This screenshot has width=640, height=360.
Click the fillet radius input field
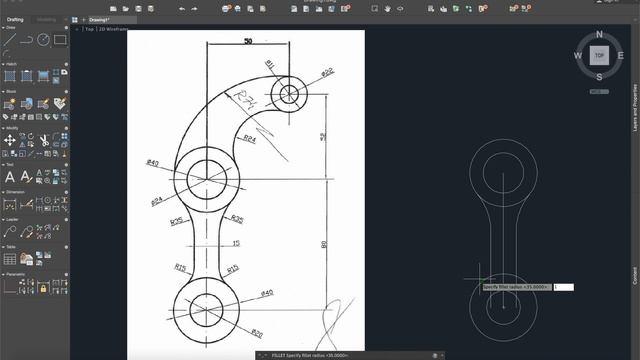tap(564, 287)
